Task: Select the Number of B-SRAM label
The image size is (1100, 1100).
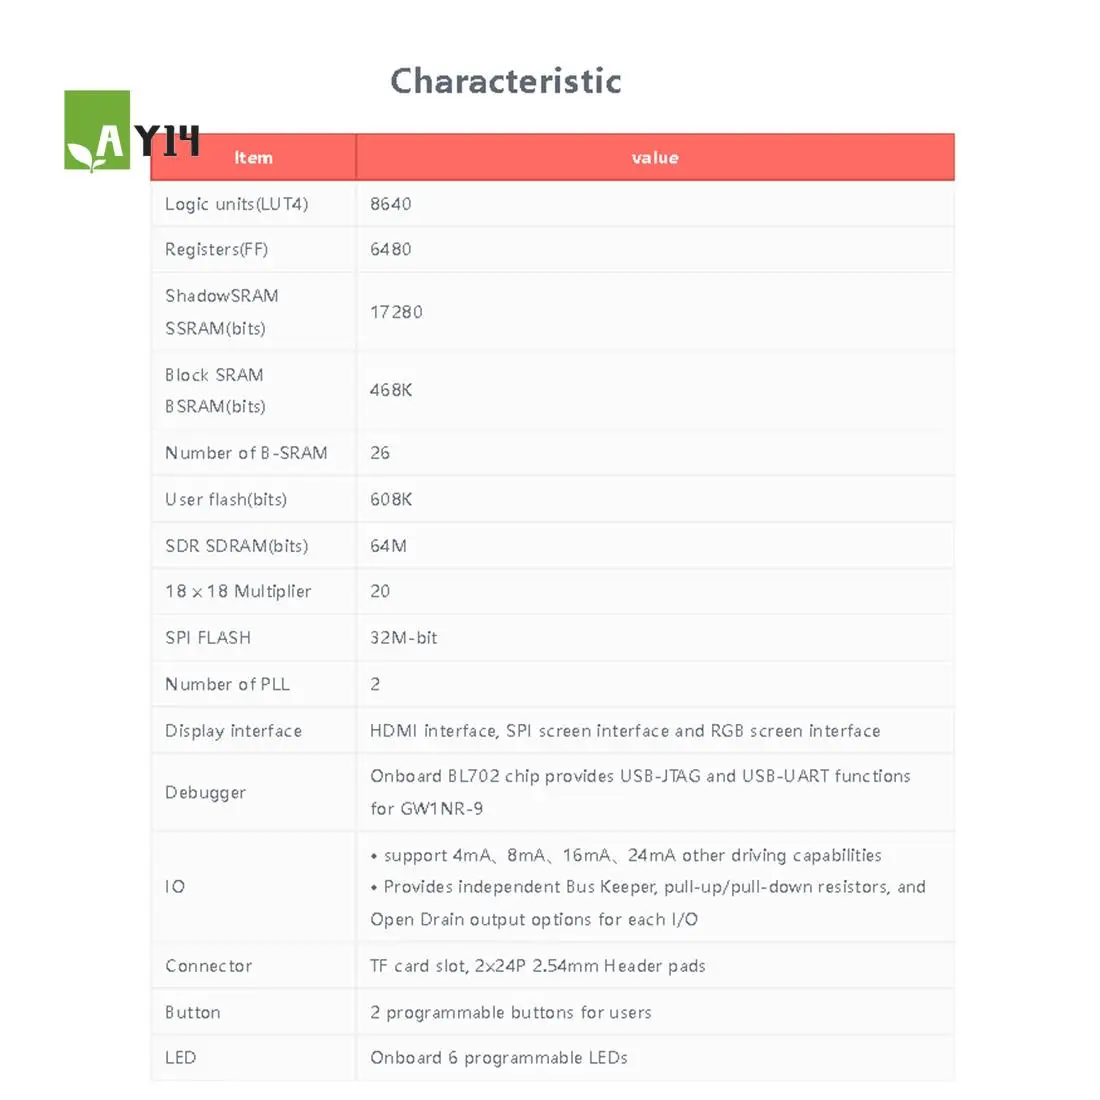Action: [x=246, y=453]
